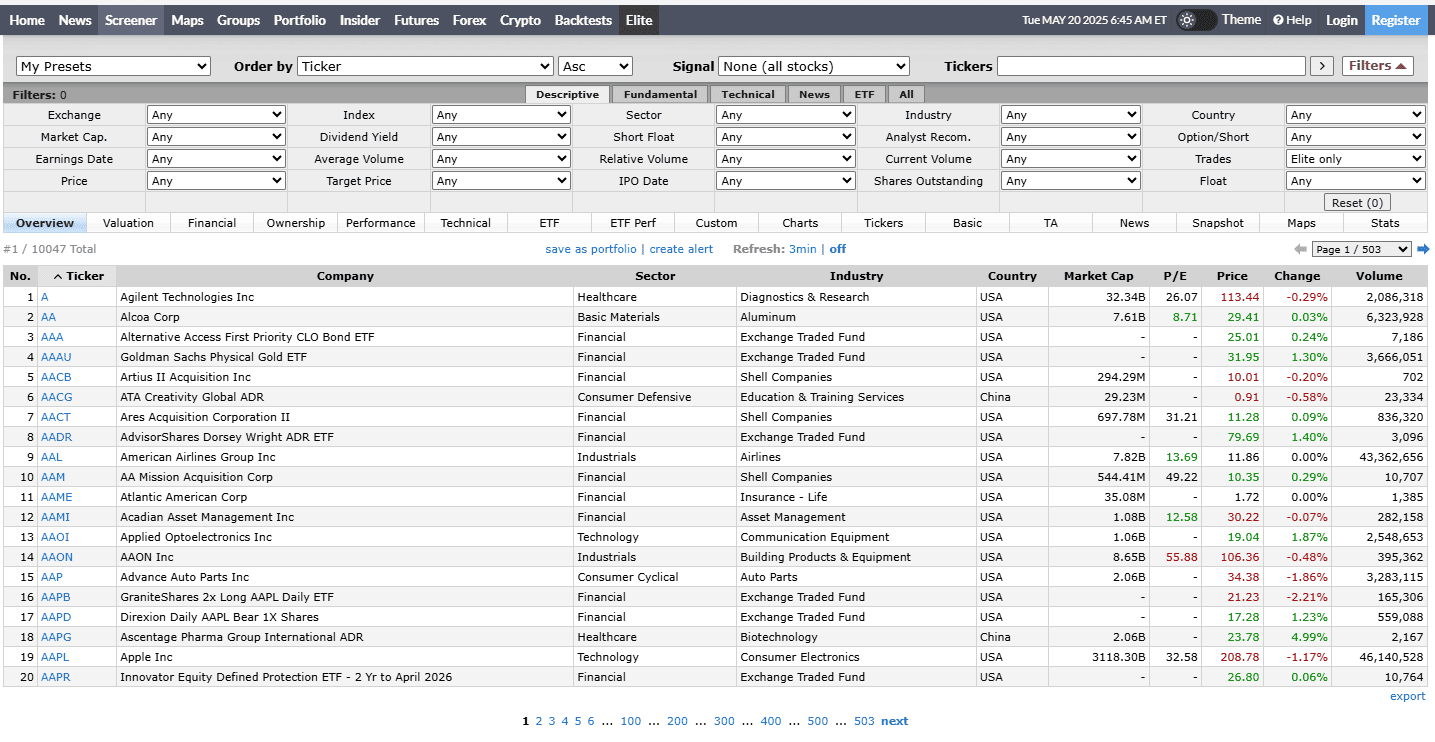
Task: Open the AAPL ticker link
Action: click(x=55, y=657)
